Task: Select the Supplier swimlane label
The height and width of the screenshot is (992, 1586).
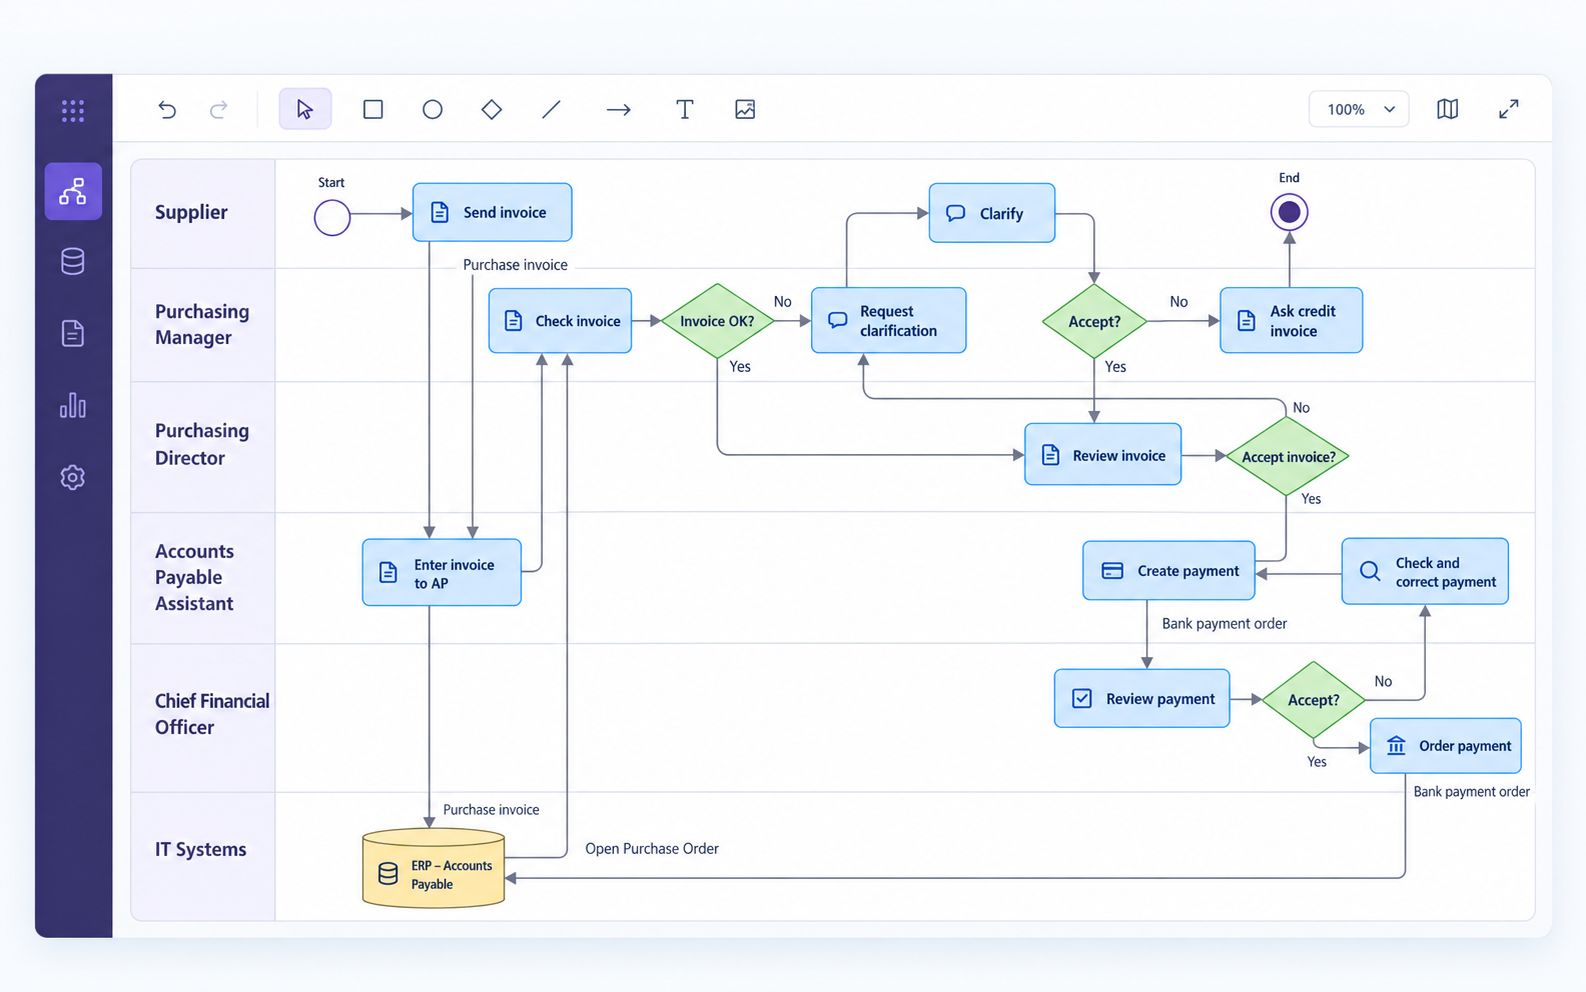Action: [191, 212]
